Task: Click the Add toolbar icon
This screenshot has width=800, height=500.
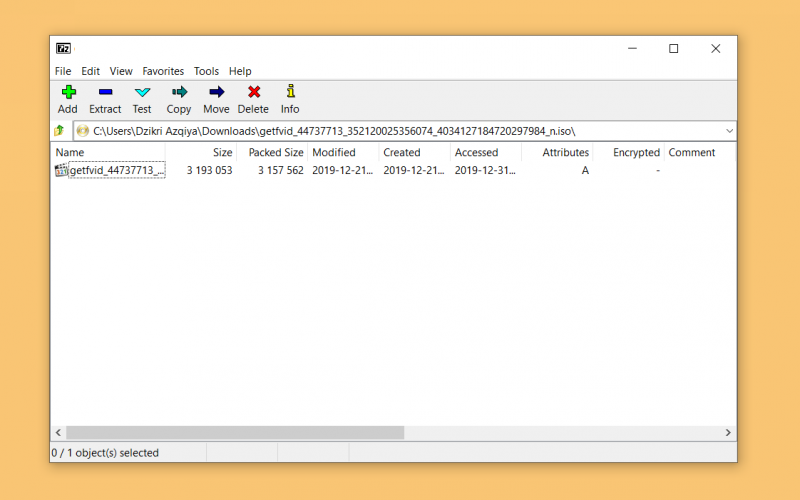Action: tap(68, 92)
